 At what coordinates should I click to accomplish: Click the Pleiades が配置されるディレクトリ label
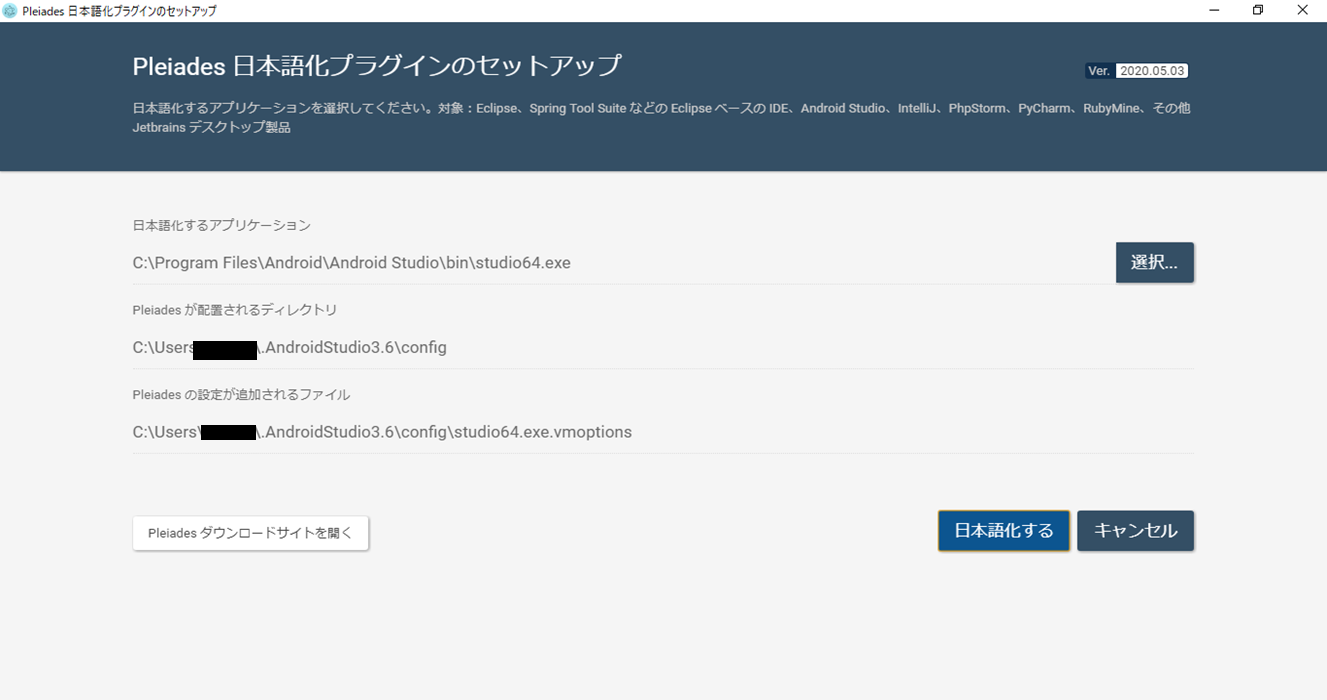tap(235, 310)
